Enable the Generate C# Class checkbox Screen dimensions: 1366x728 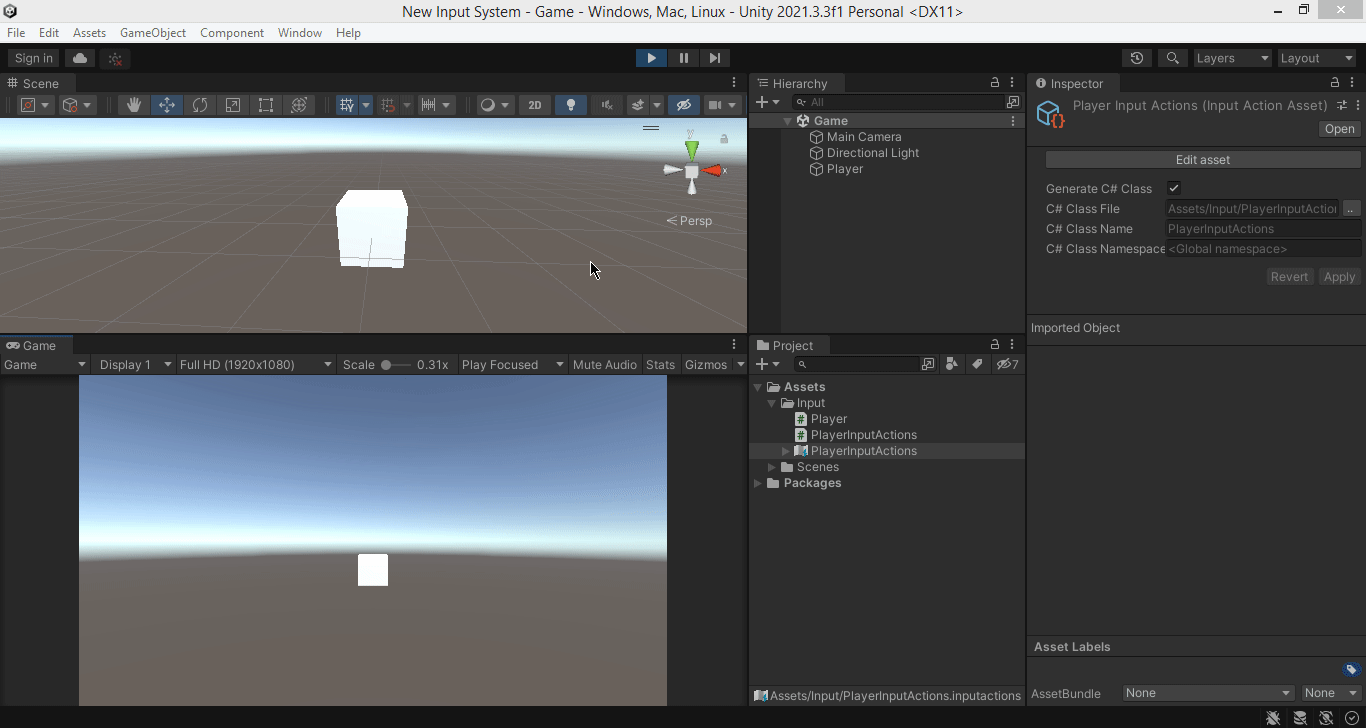(x=1173, y=188)
